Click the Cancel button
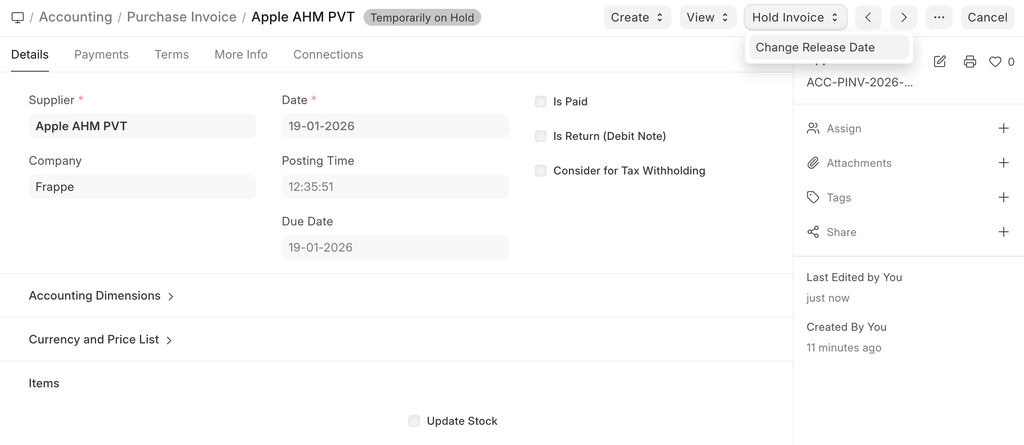The height and width of the screenshot is (445, 1024). (x=987, y=17)
